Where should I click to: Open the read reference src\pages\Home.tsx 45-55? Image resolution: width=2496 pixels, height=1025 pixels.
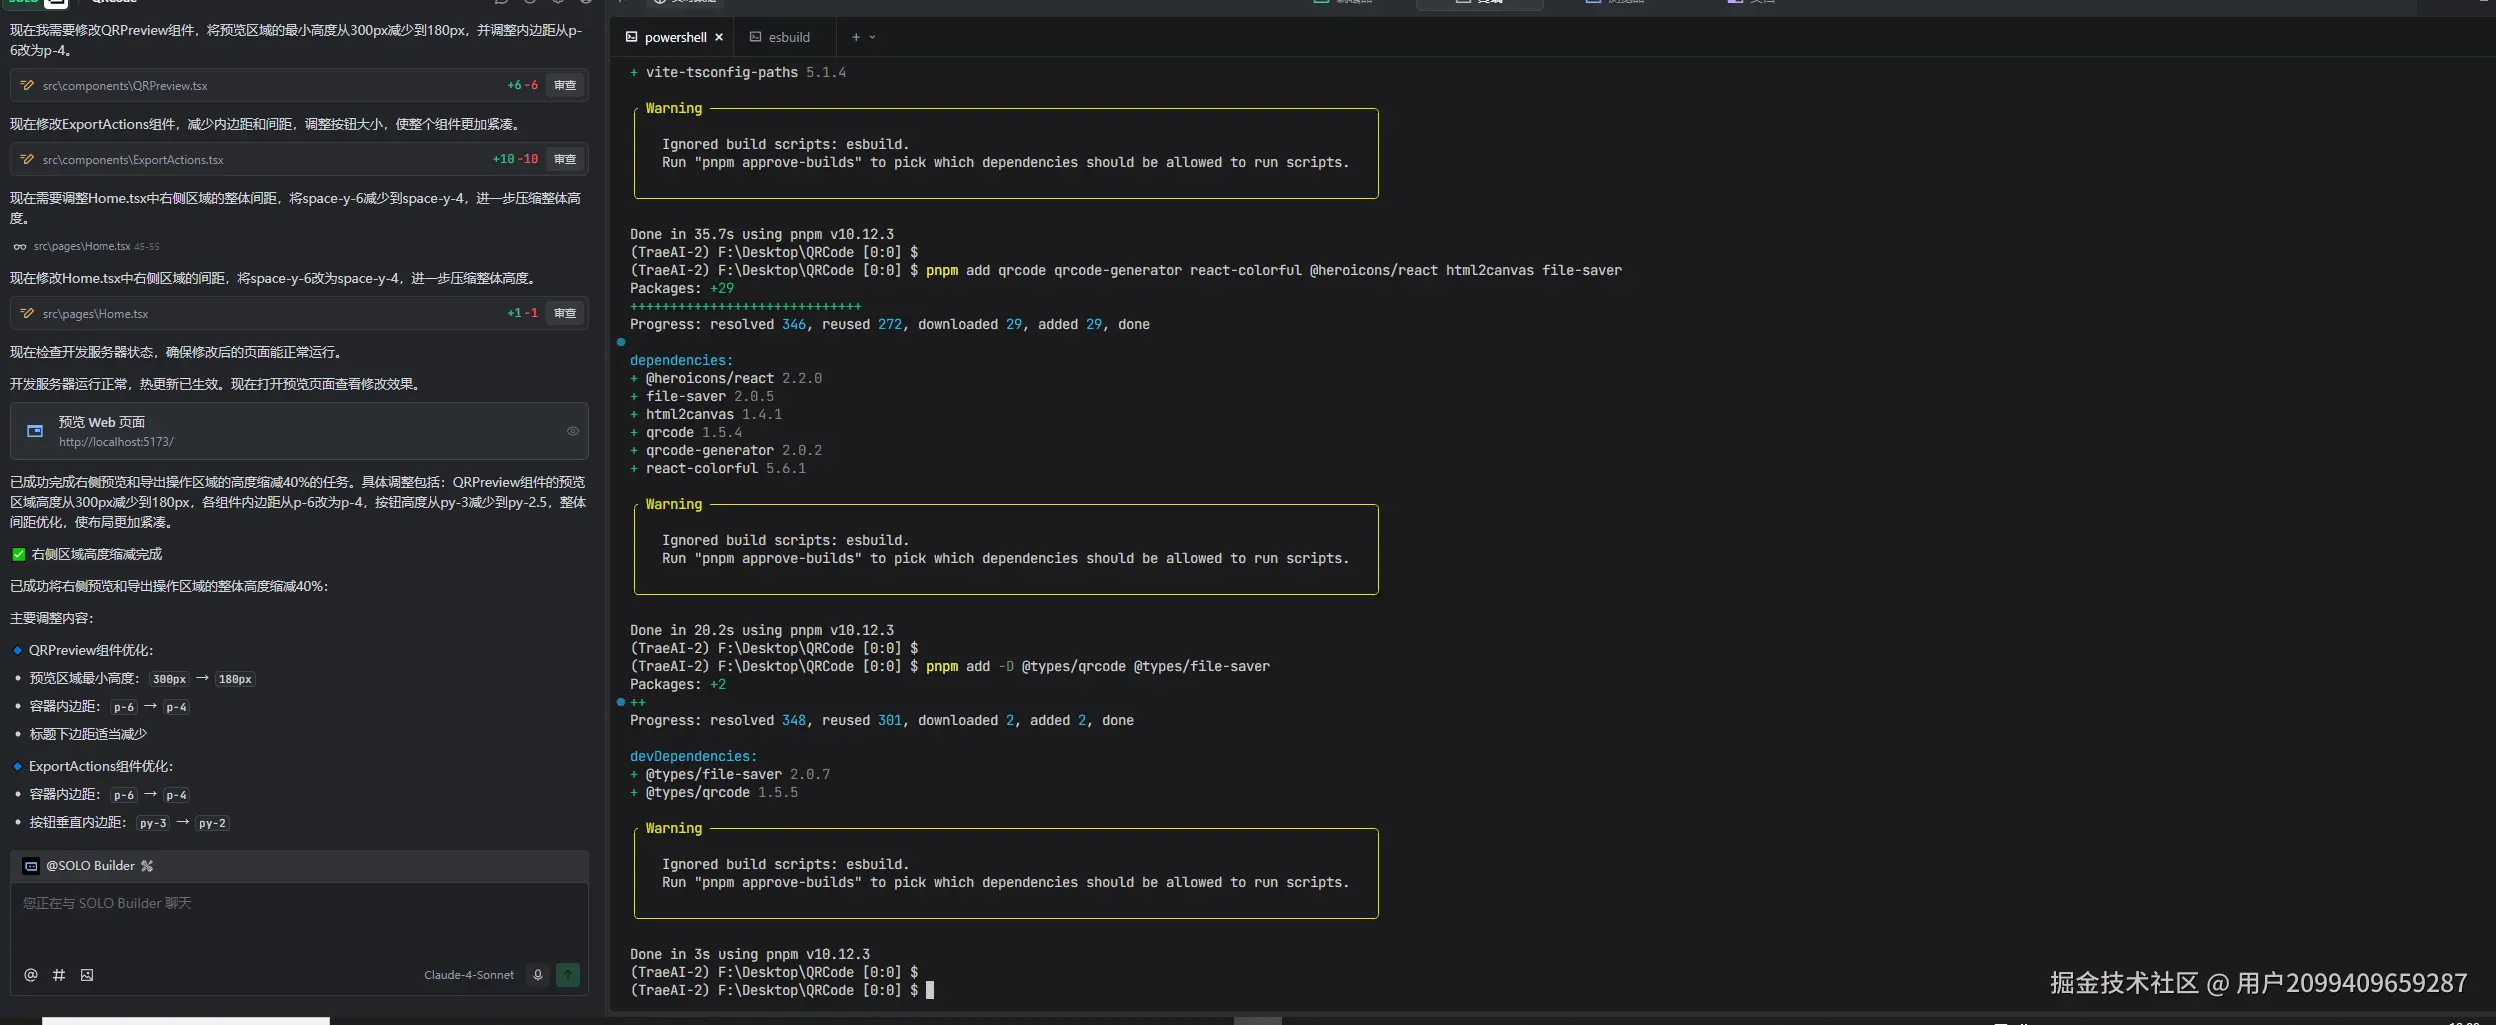[96, 247]
